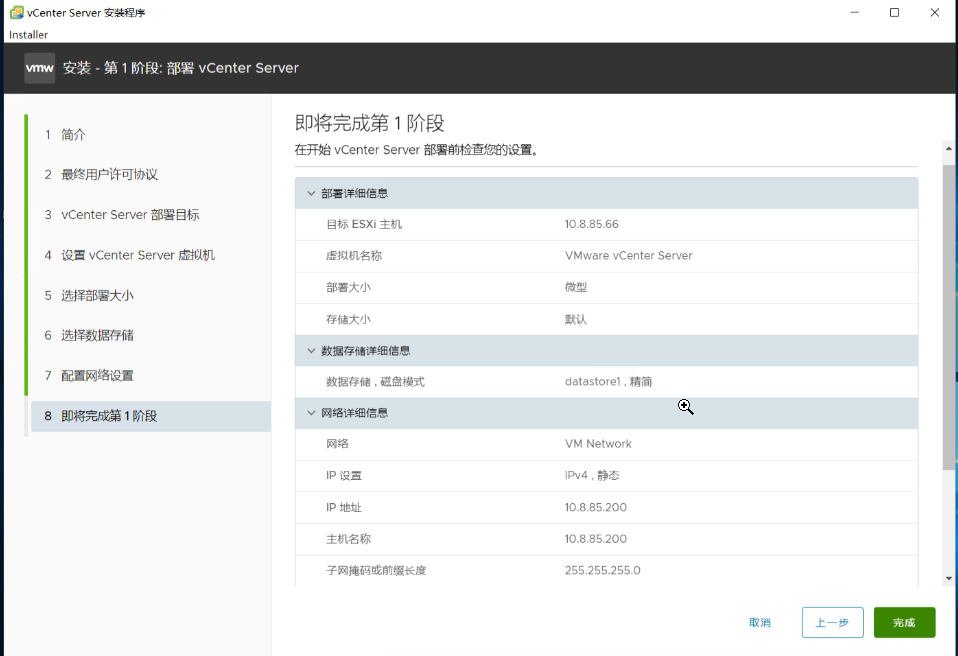Viewport: 958px width, 656px height.
Task: Click the VM Network value
Action: [598, 444]
